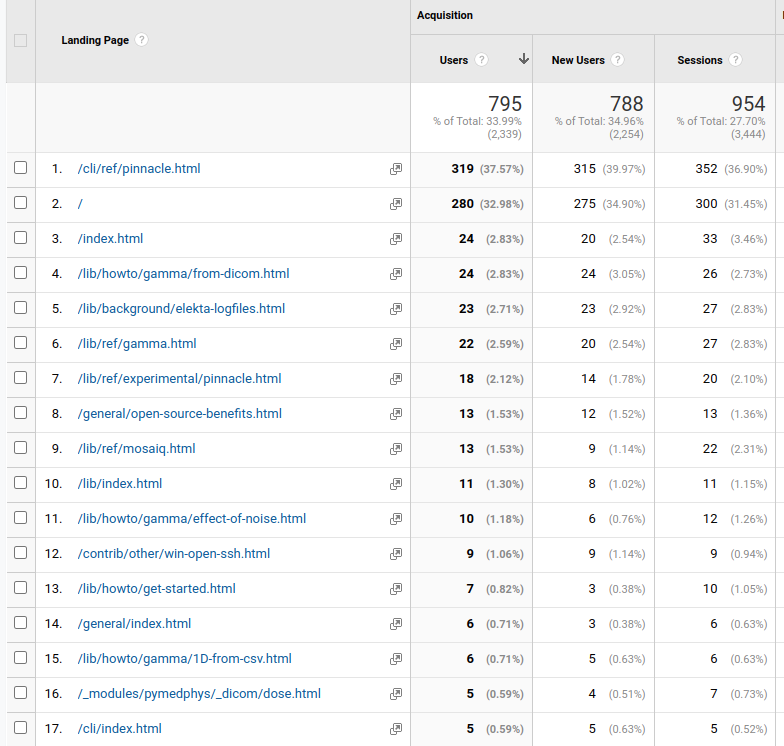
Task: Open the / root landing page link
Action: [x=80, y=204]
